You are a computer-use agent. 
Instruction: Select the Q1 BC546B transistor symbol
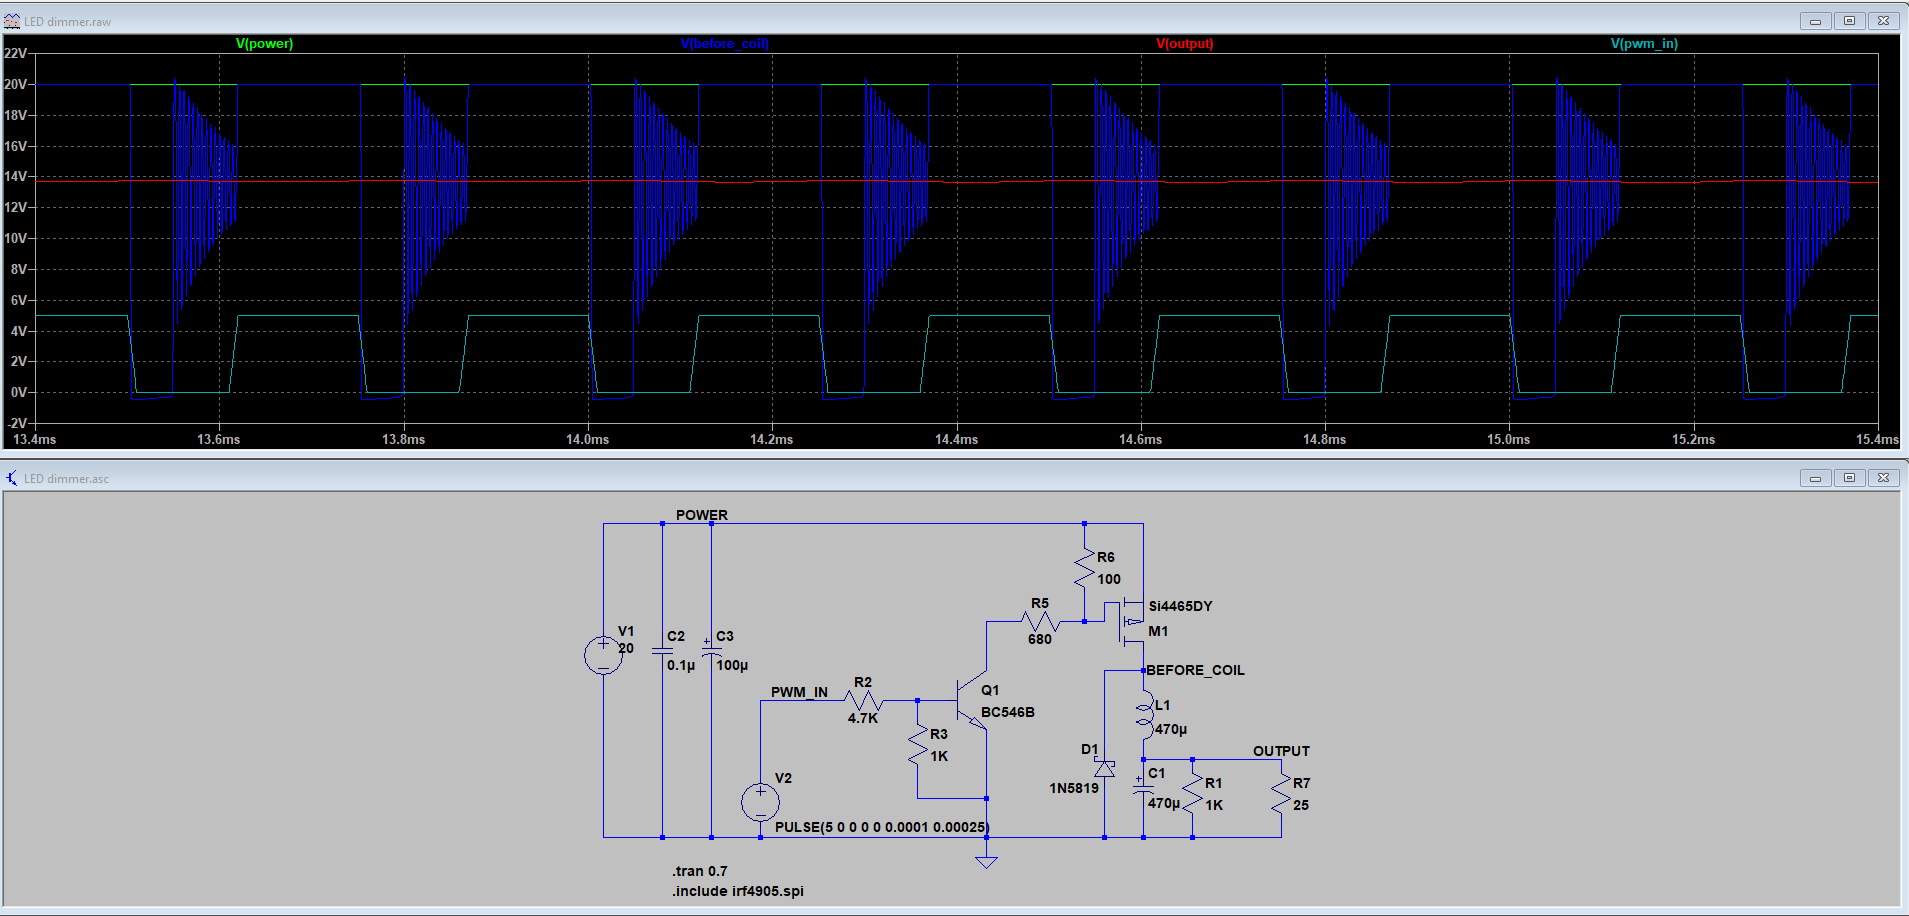coord(971,700)
